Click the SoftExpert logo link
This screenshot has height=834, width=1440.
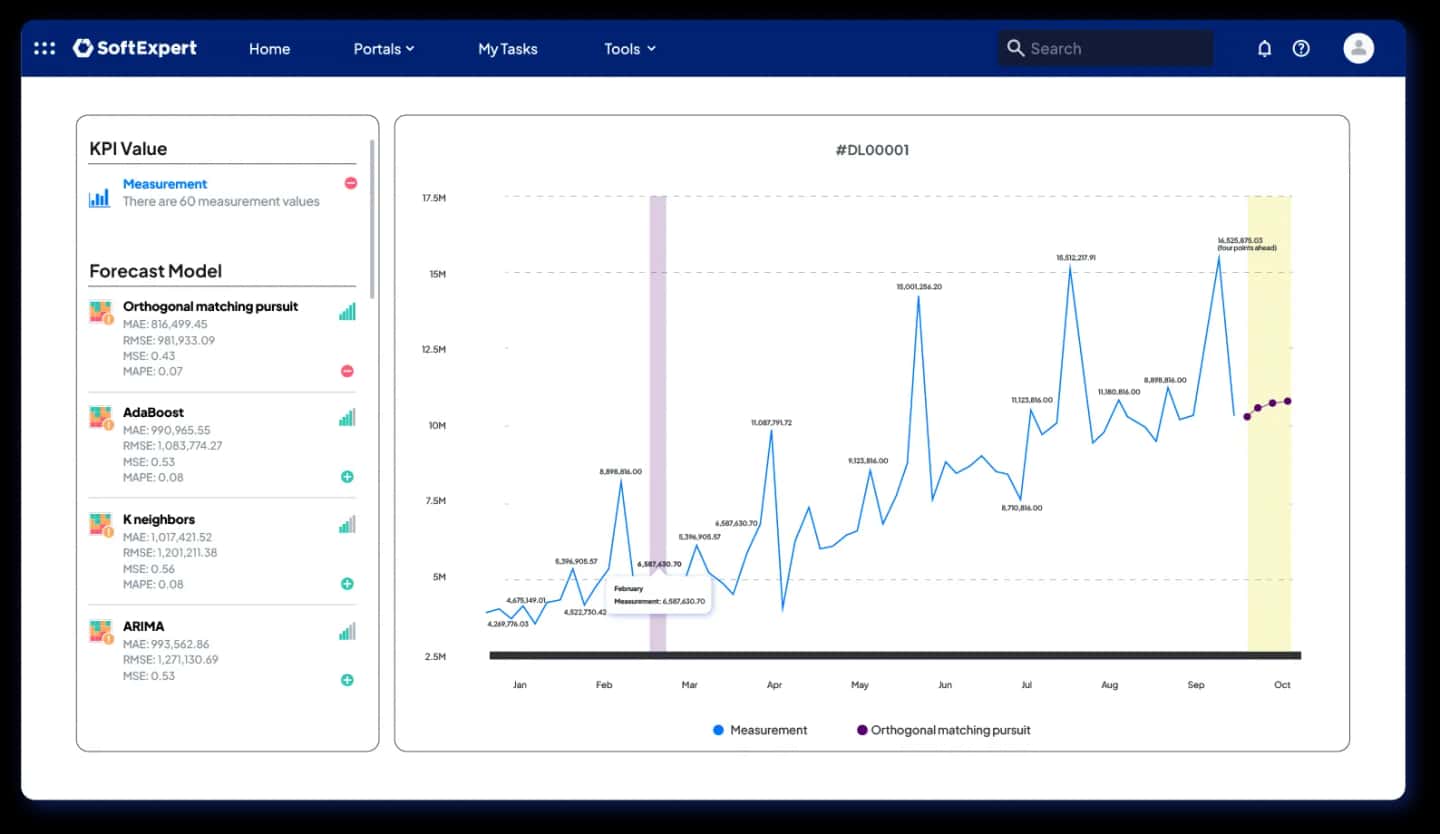tap(135, 48)
